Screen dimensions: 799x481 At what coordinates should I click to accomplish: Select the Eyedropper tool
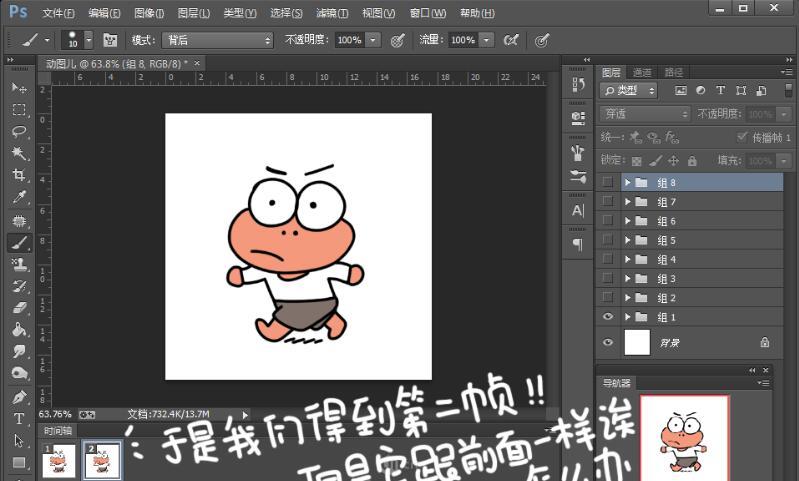pyautogui.click(x=19, y=197)
